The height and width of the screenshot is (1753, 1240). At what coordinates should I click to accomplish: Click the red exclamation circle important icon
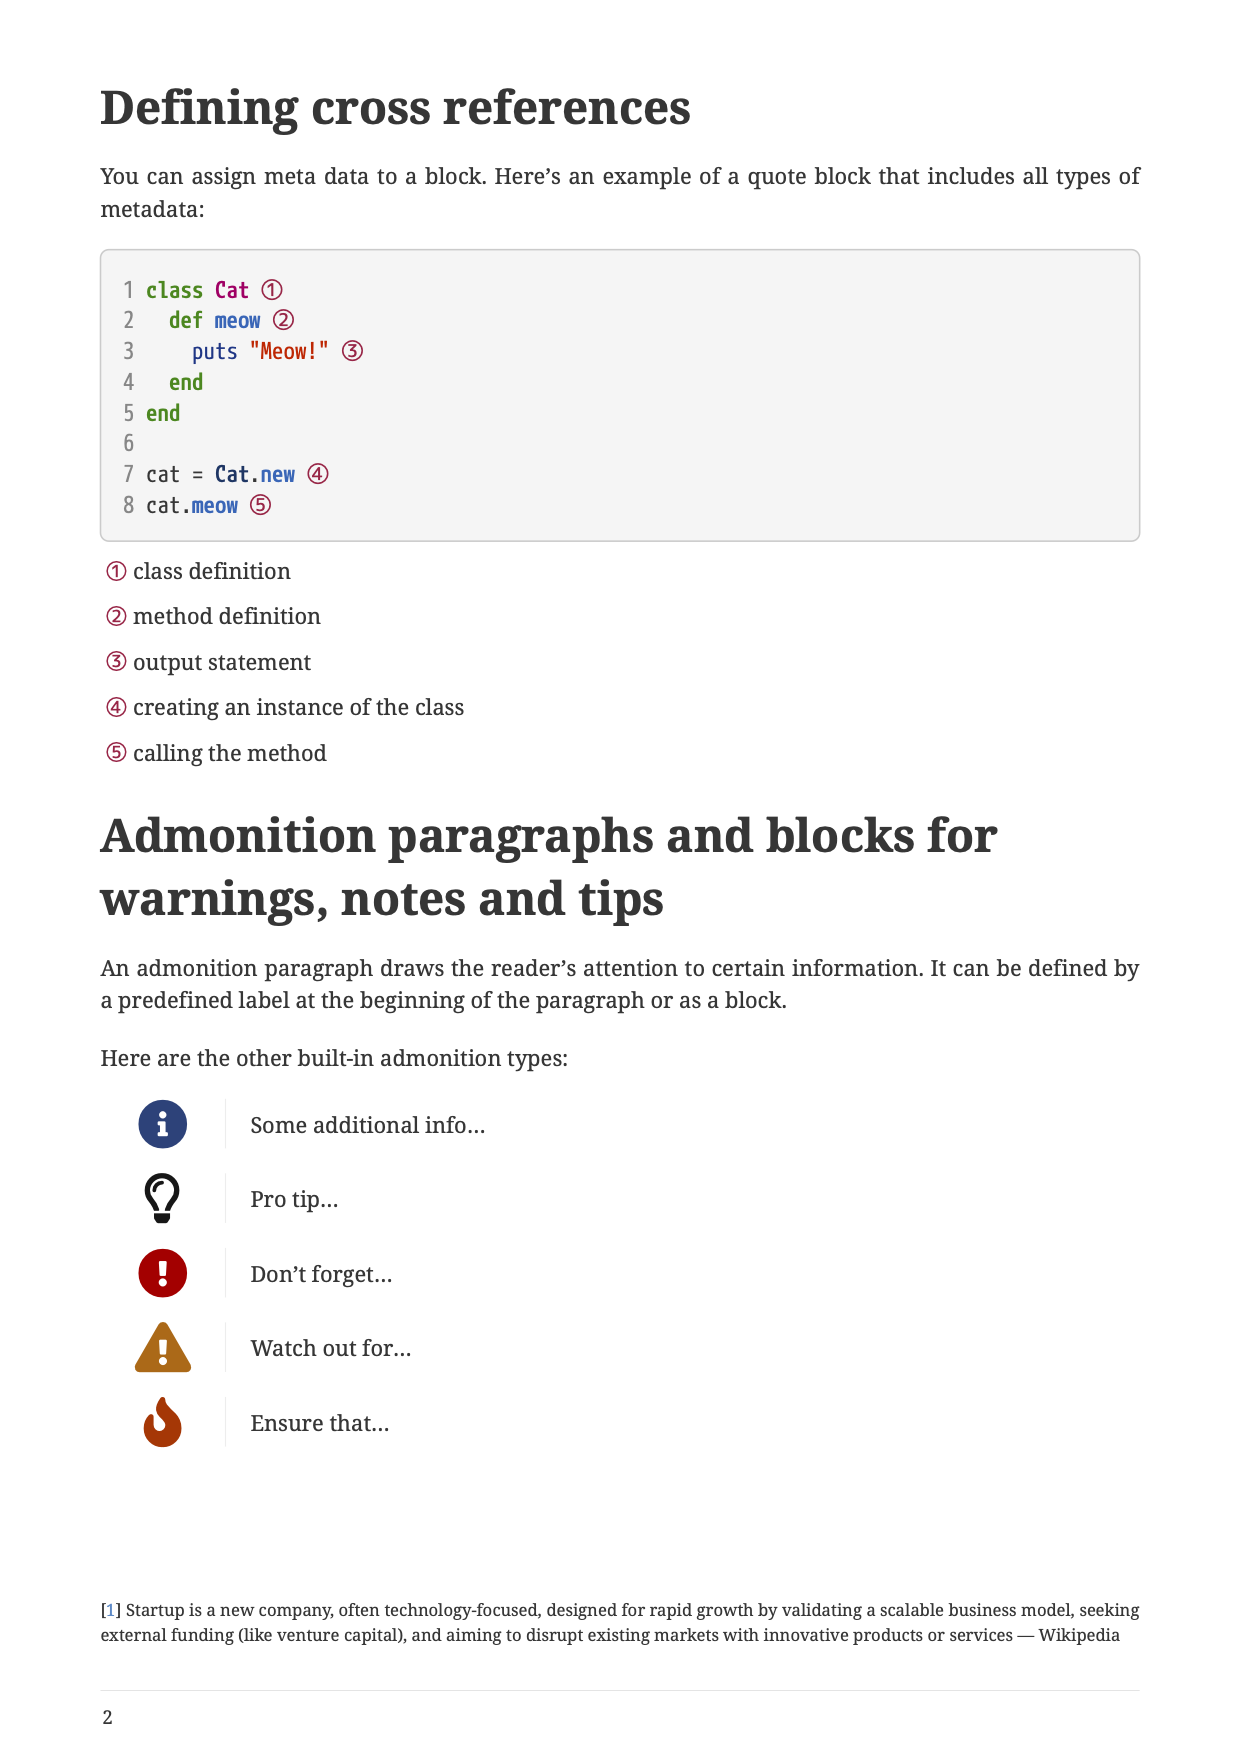click(162, 1273)
